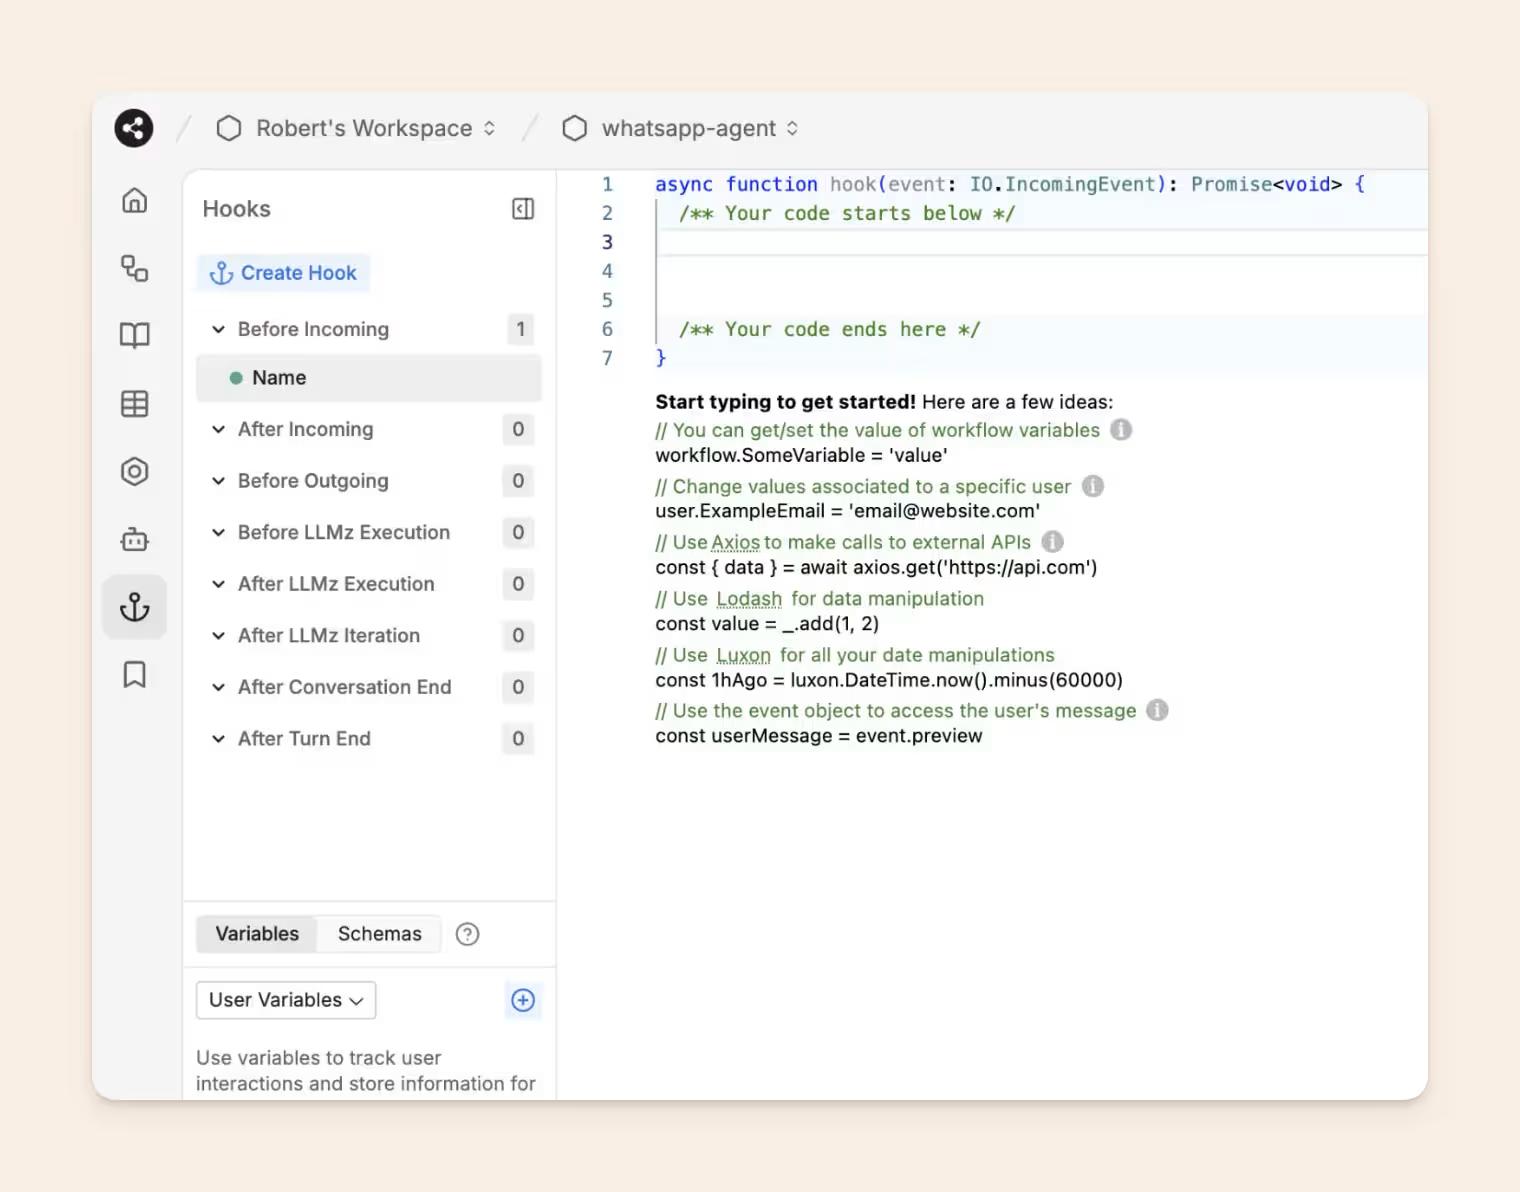Screen dimensions: 1520x1192
Task: Open the Tables sidebar icon
Action: pyautogui.click(x=135, y=404)
